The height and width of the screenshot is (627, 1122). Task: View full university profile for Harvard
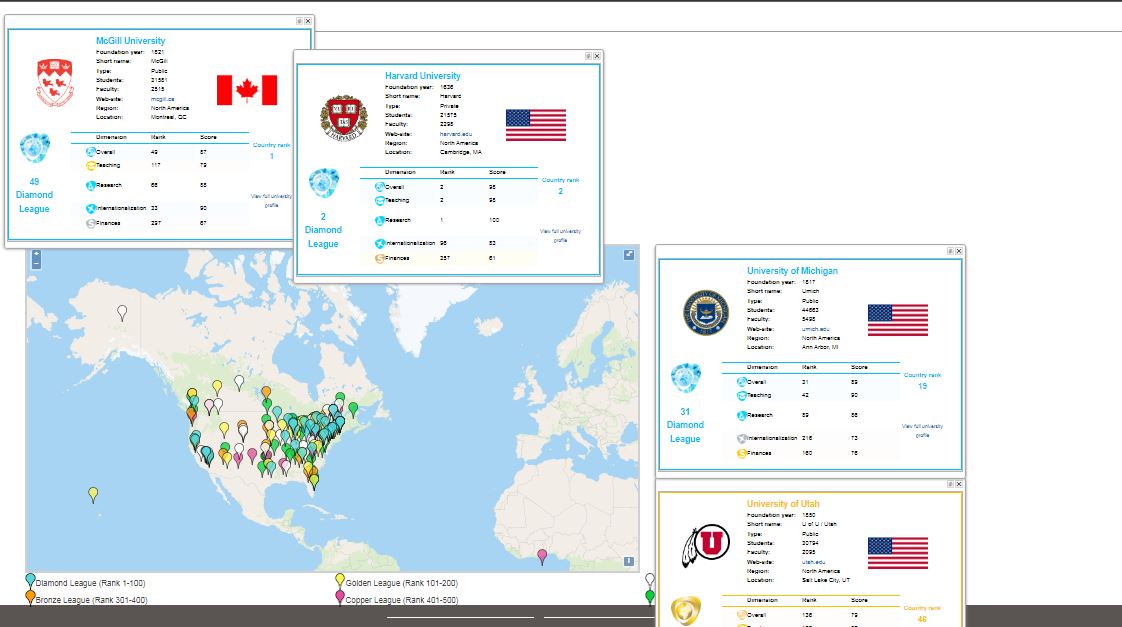(560, 235)
